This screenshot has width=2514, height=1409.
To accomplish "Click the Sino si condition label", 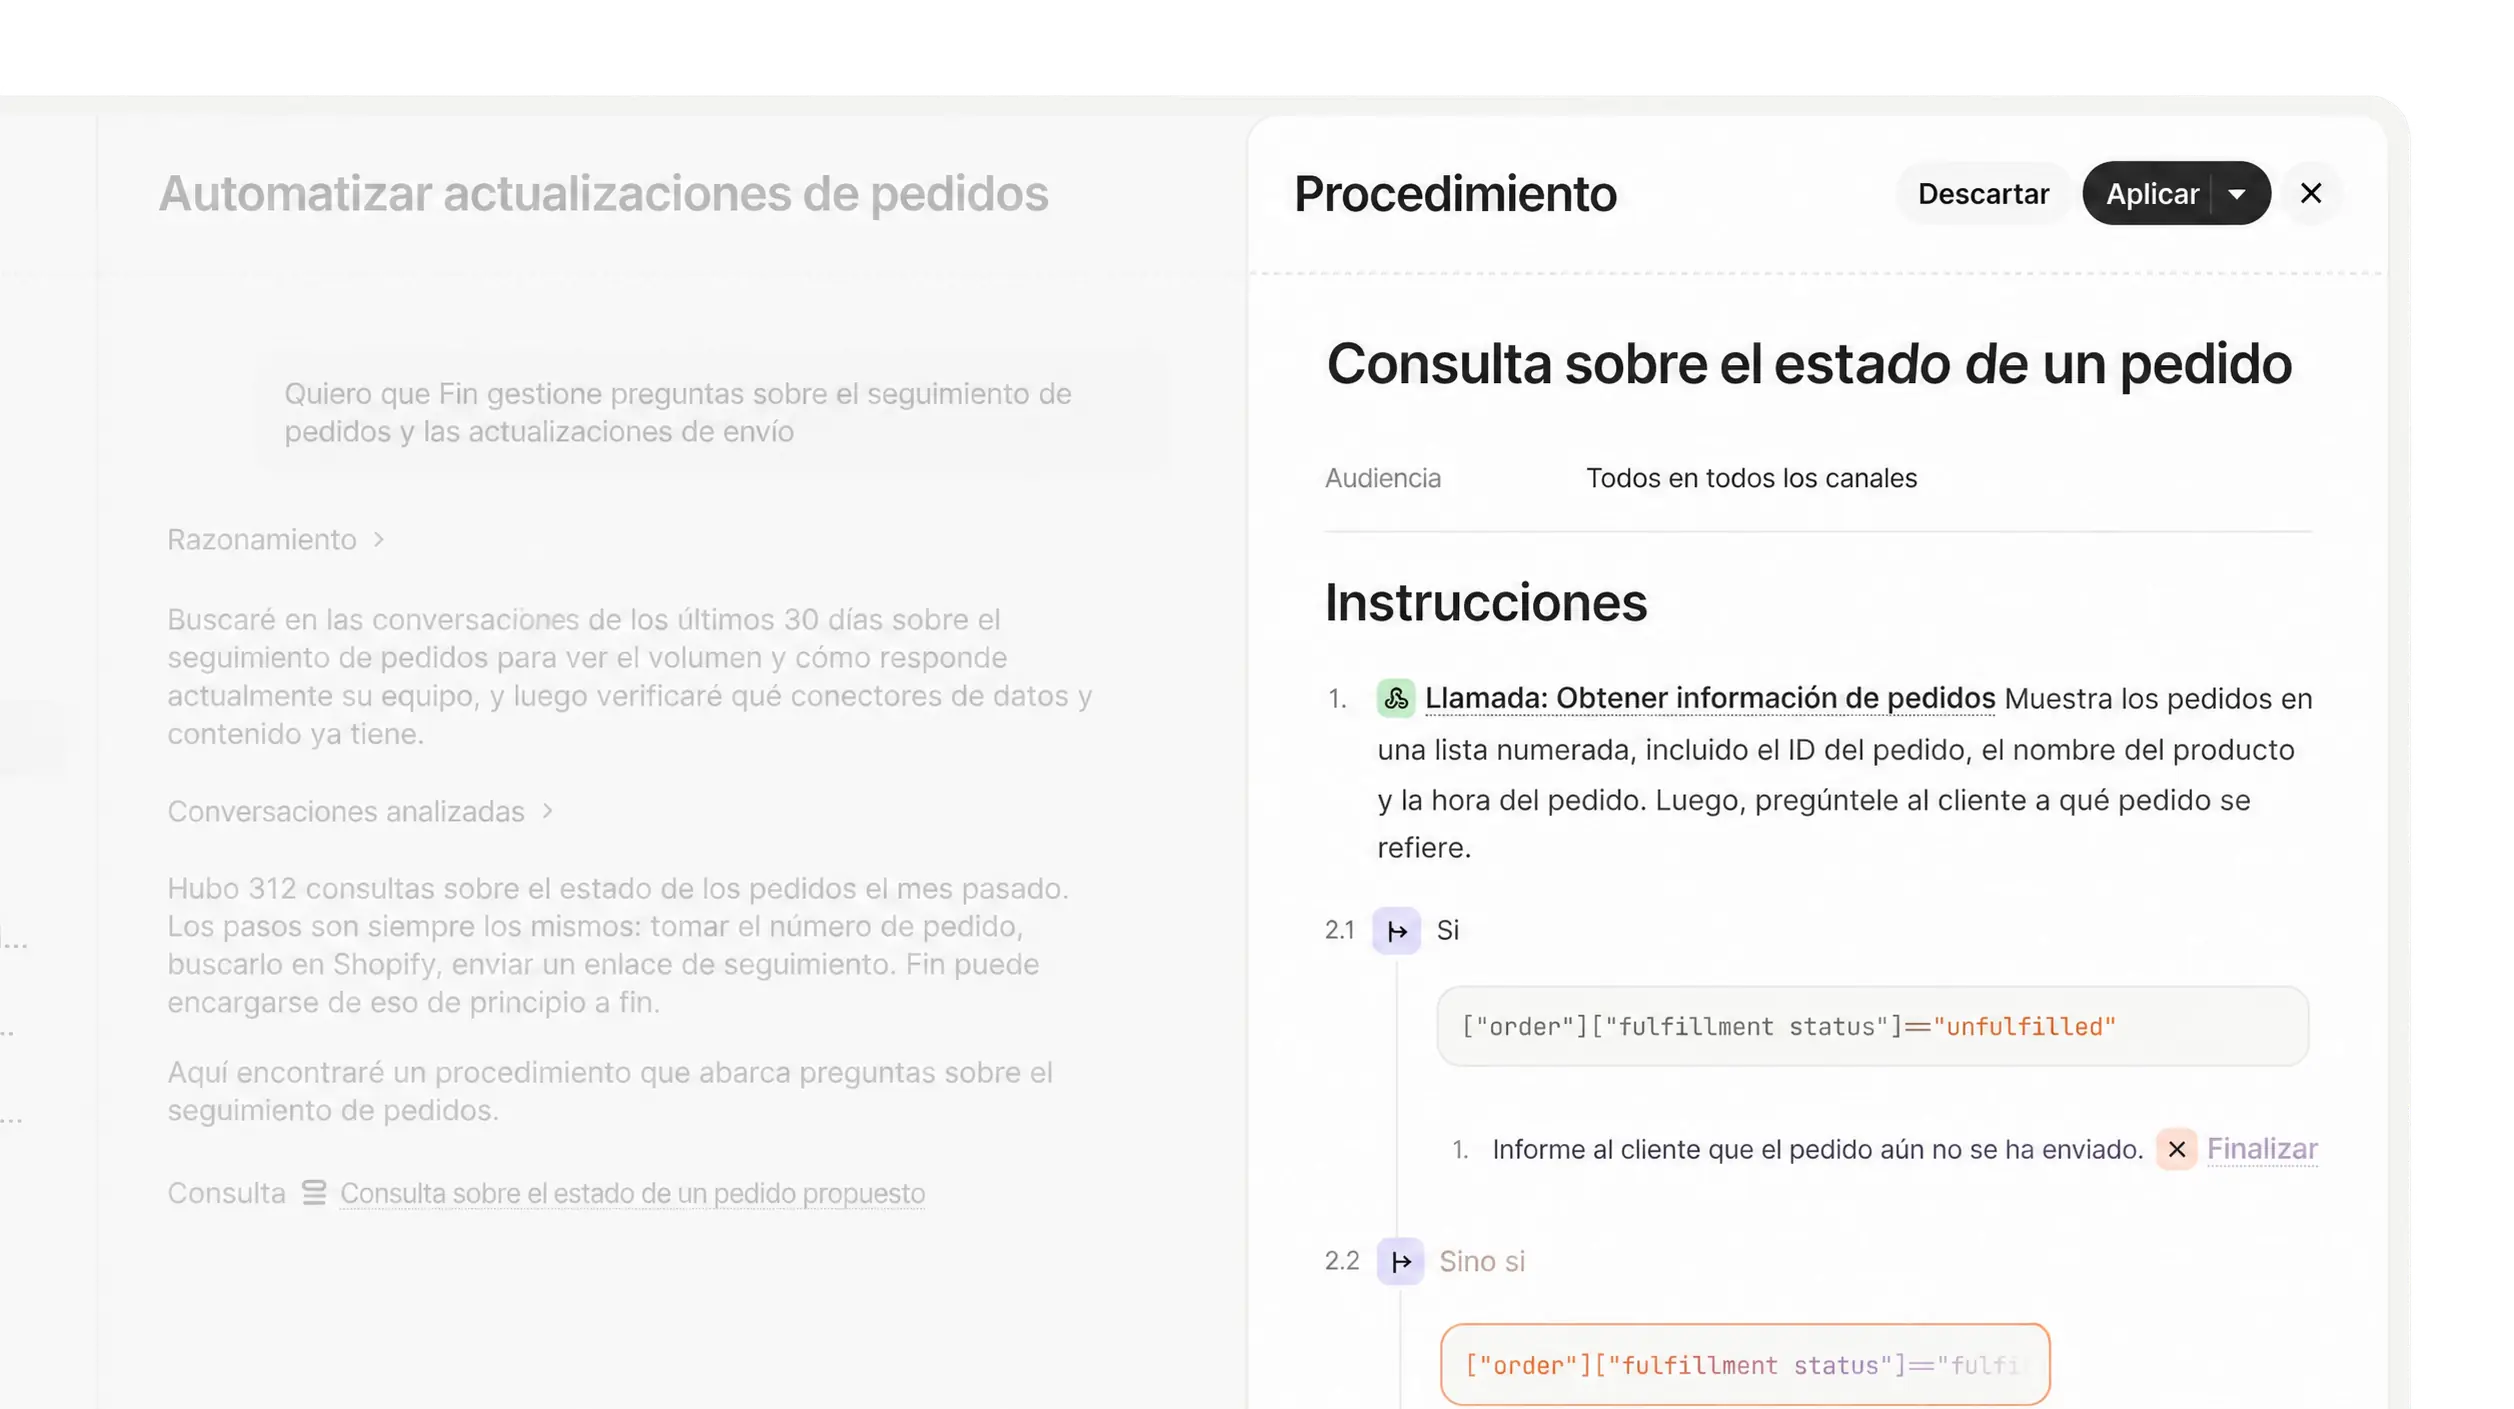I will click(x=1482, y=1262).
